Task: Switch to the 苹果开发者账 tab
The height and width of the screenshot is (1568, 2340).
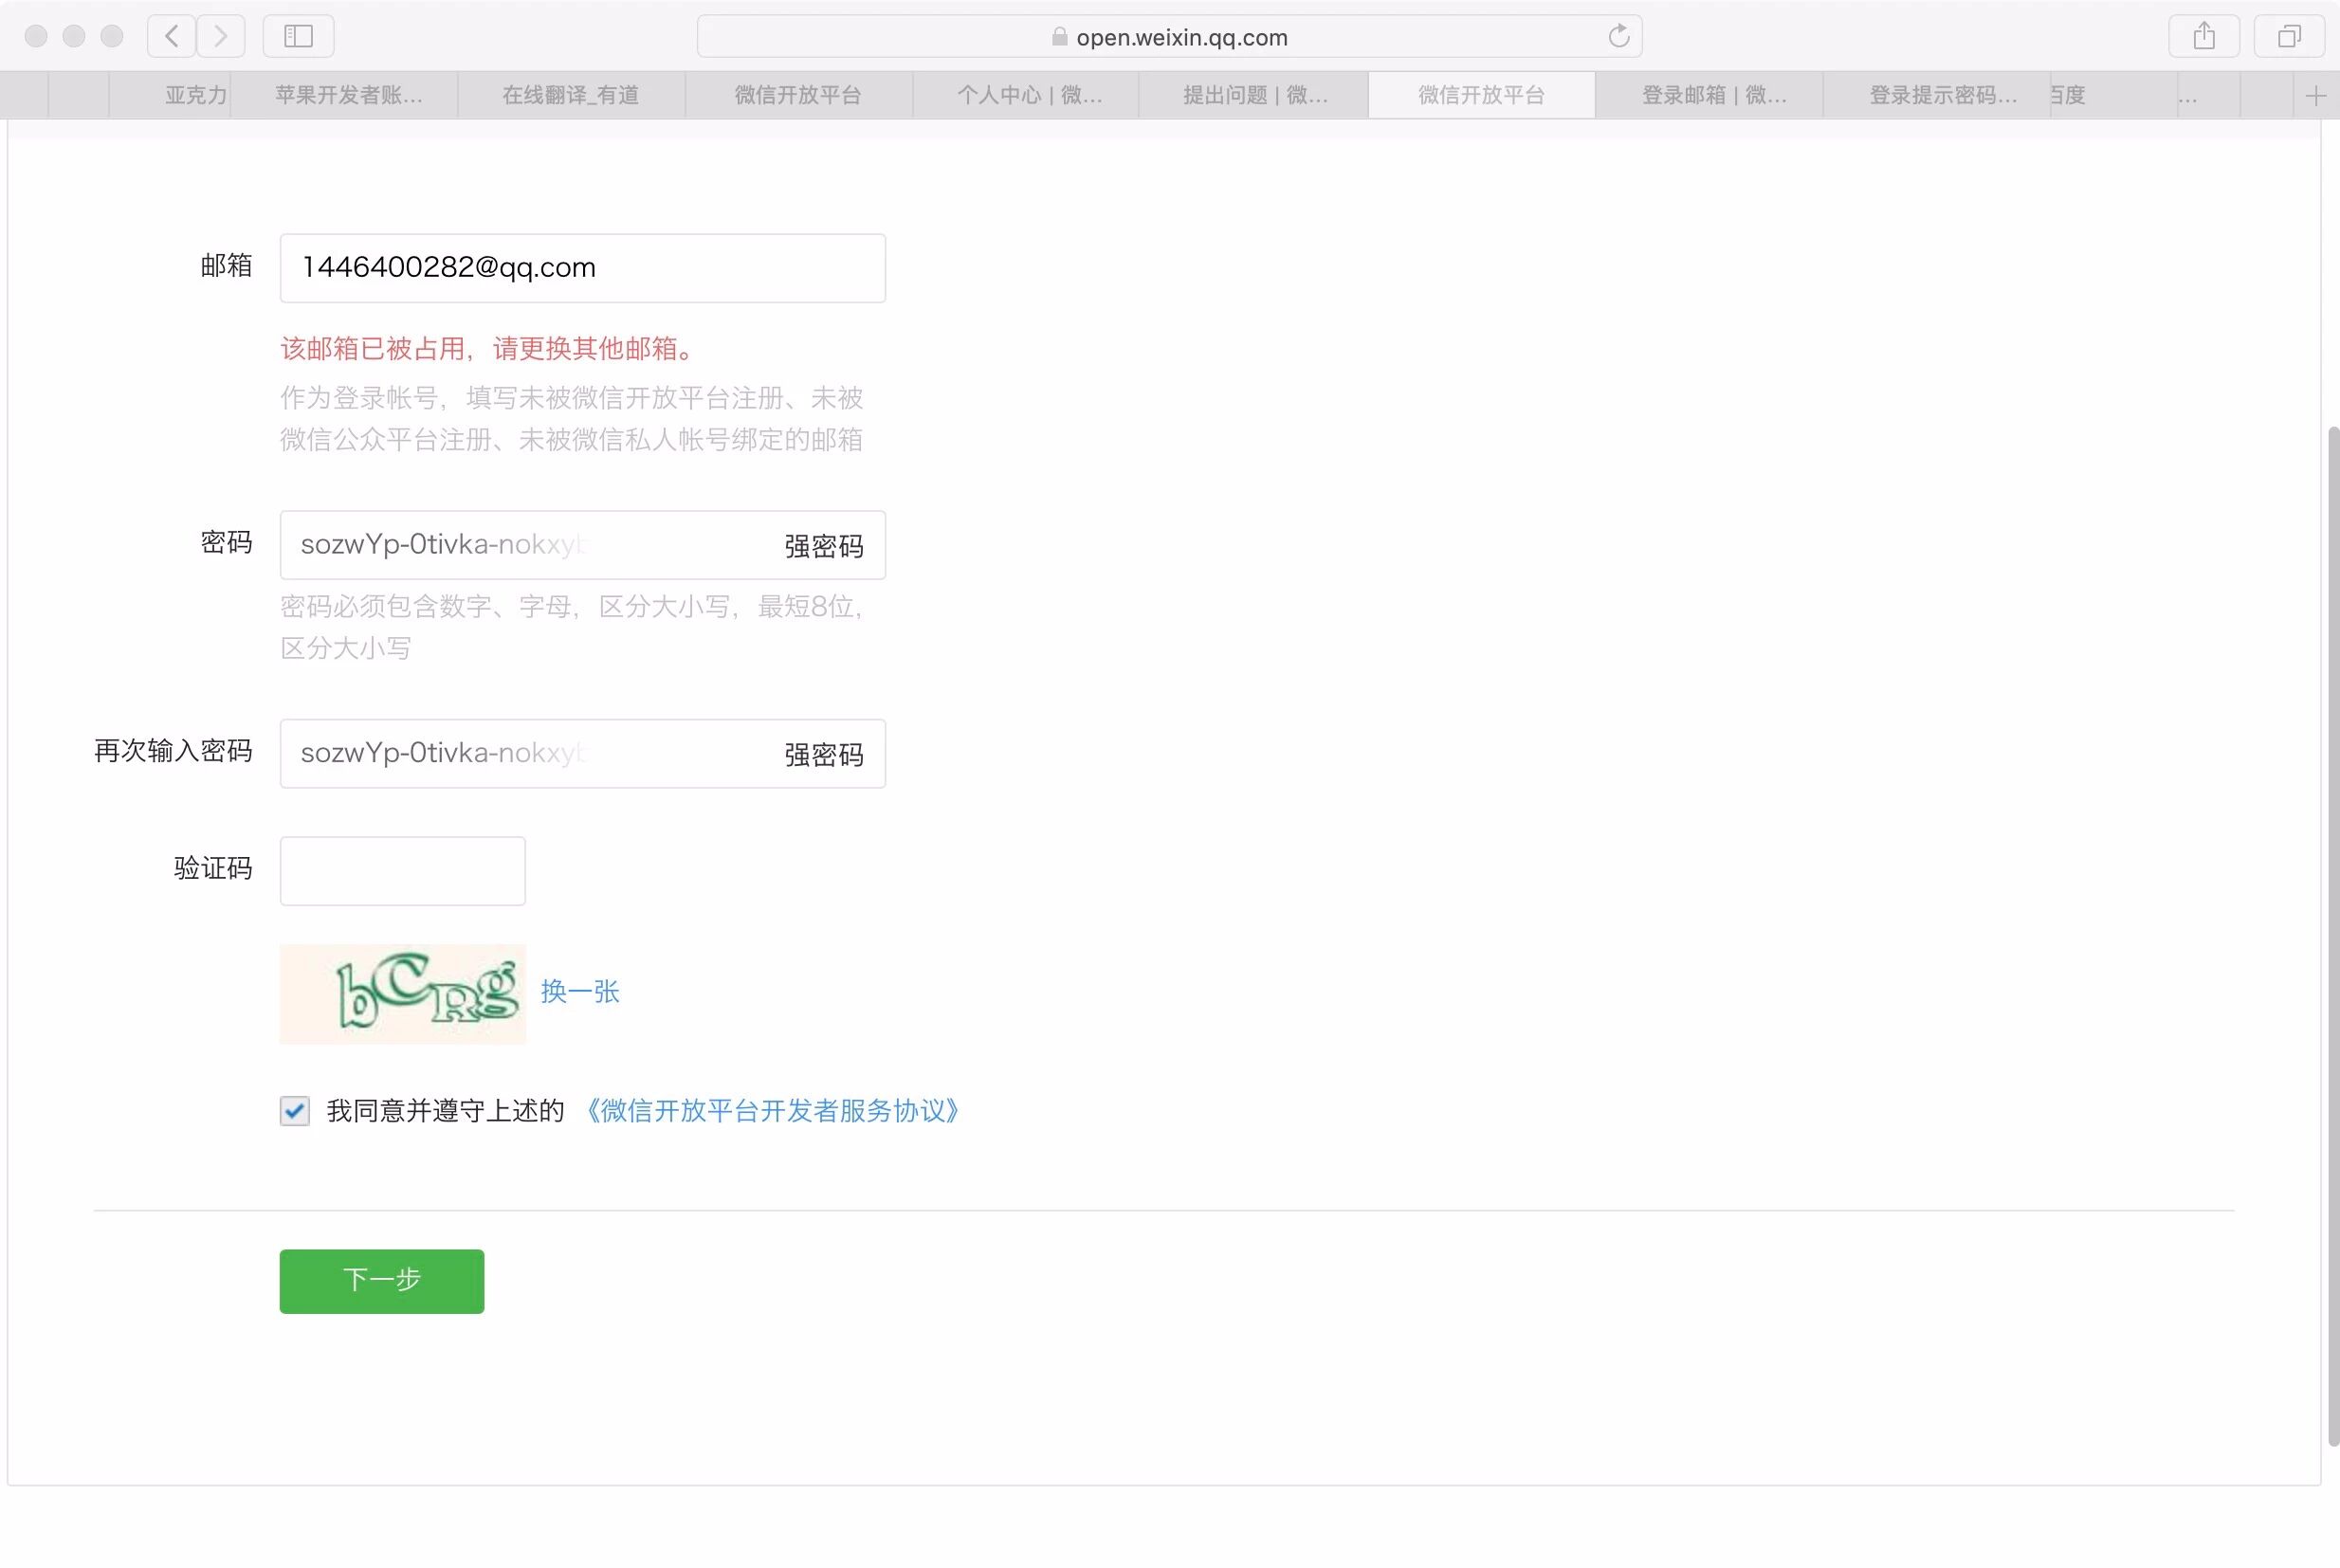Action: (348, 96)
